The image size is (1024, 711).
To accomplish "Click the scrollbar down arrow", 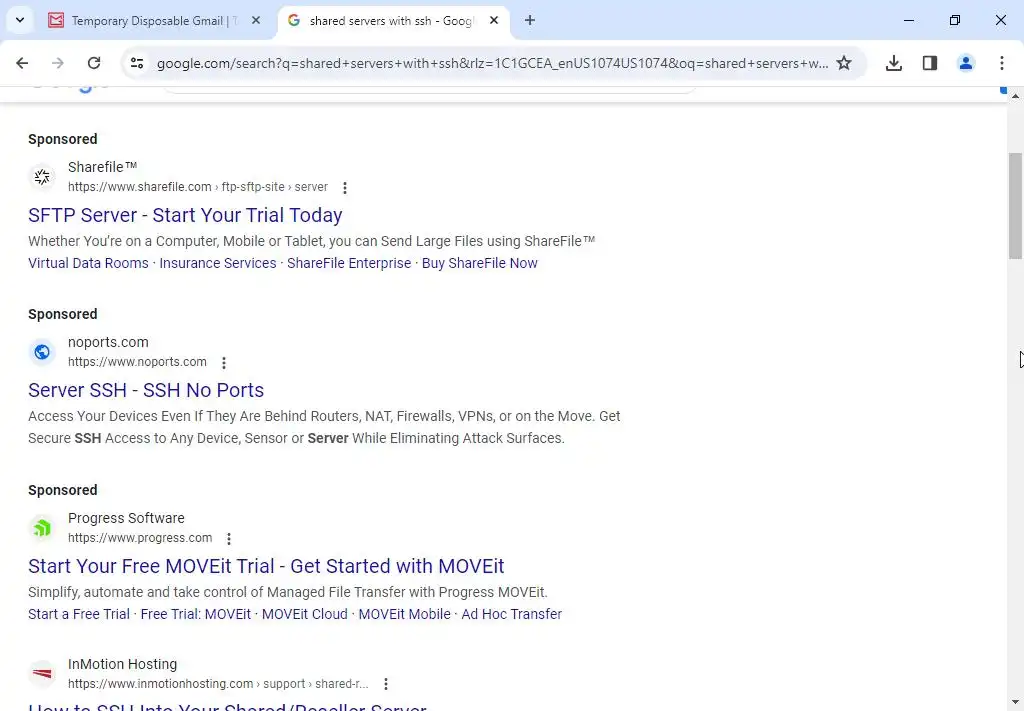I will [x=1015, y=703].
